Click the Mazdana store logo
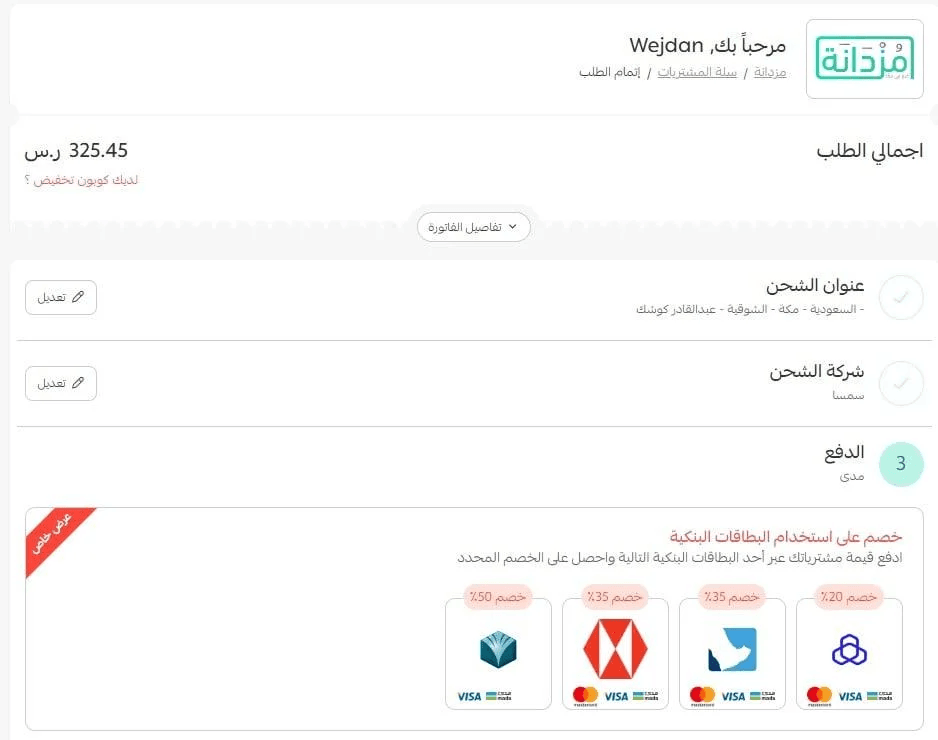This screenshot has height=740, width=938. 864,59
